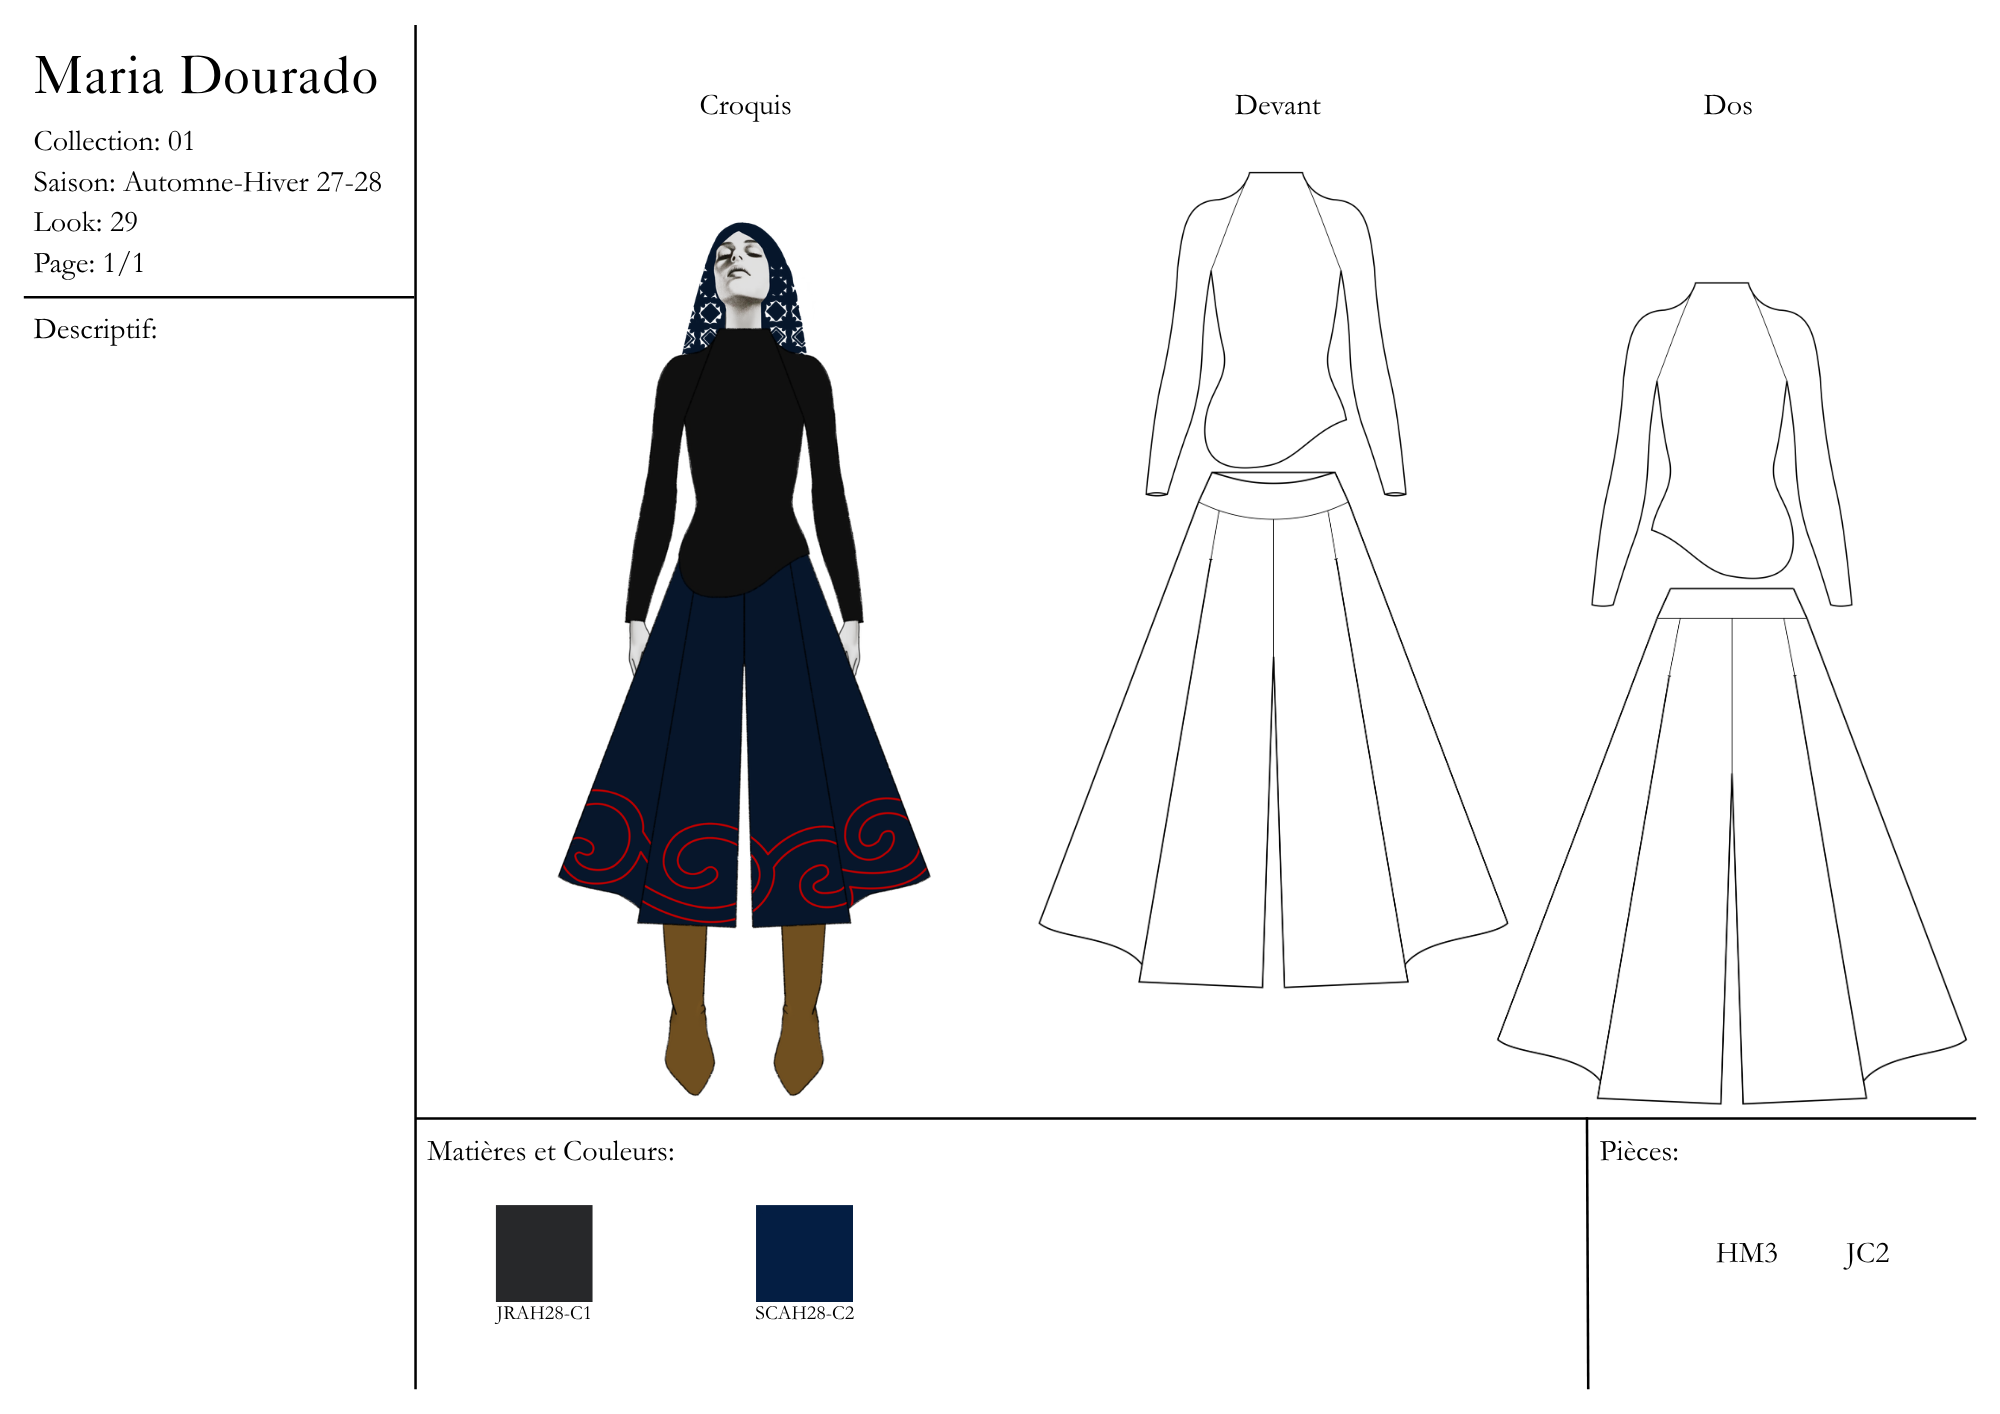2000x1414 pixels.
Task: Select the colored croquis figure illustration
Action: pyautogui.click(x=744, y=659)
